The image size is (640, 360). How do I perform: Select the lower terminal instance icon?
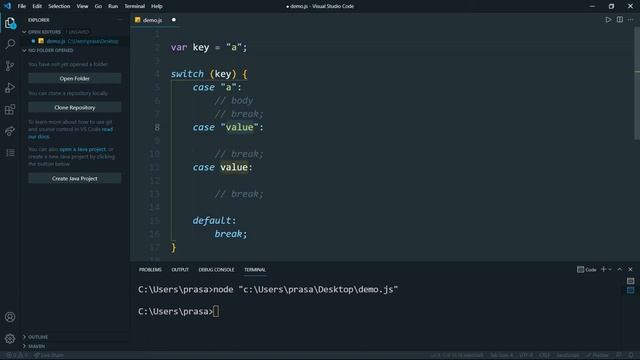click(631, 290)
